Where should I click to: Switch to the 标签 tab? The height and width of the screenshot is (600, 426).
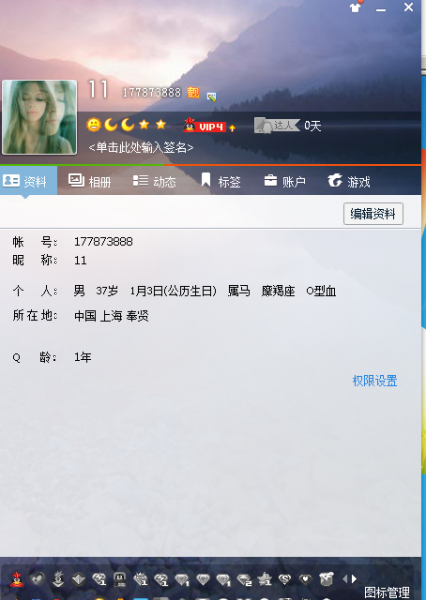(x=221, y=181)
